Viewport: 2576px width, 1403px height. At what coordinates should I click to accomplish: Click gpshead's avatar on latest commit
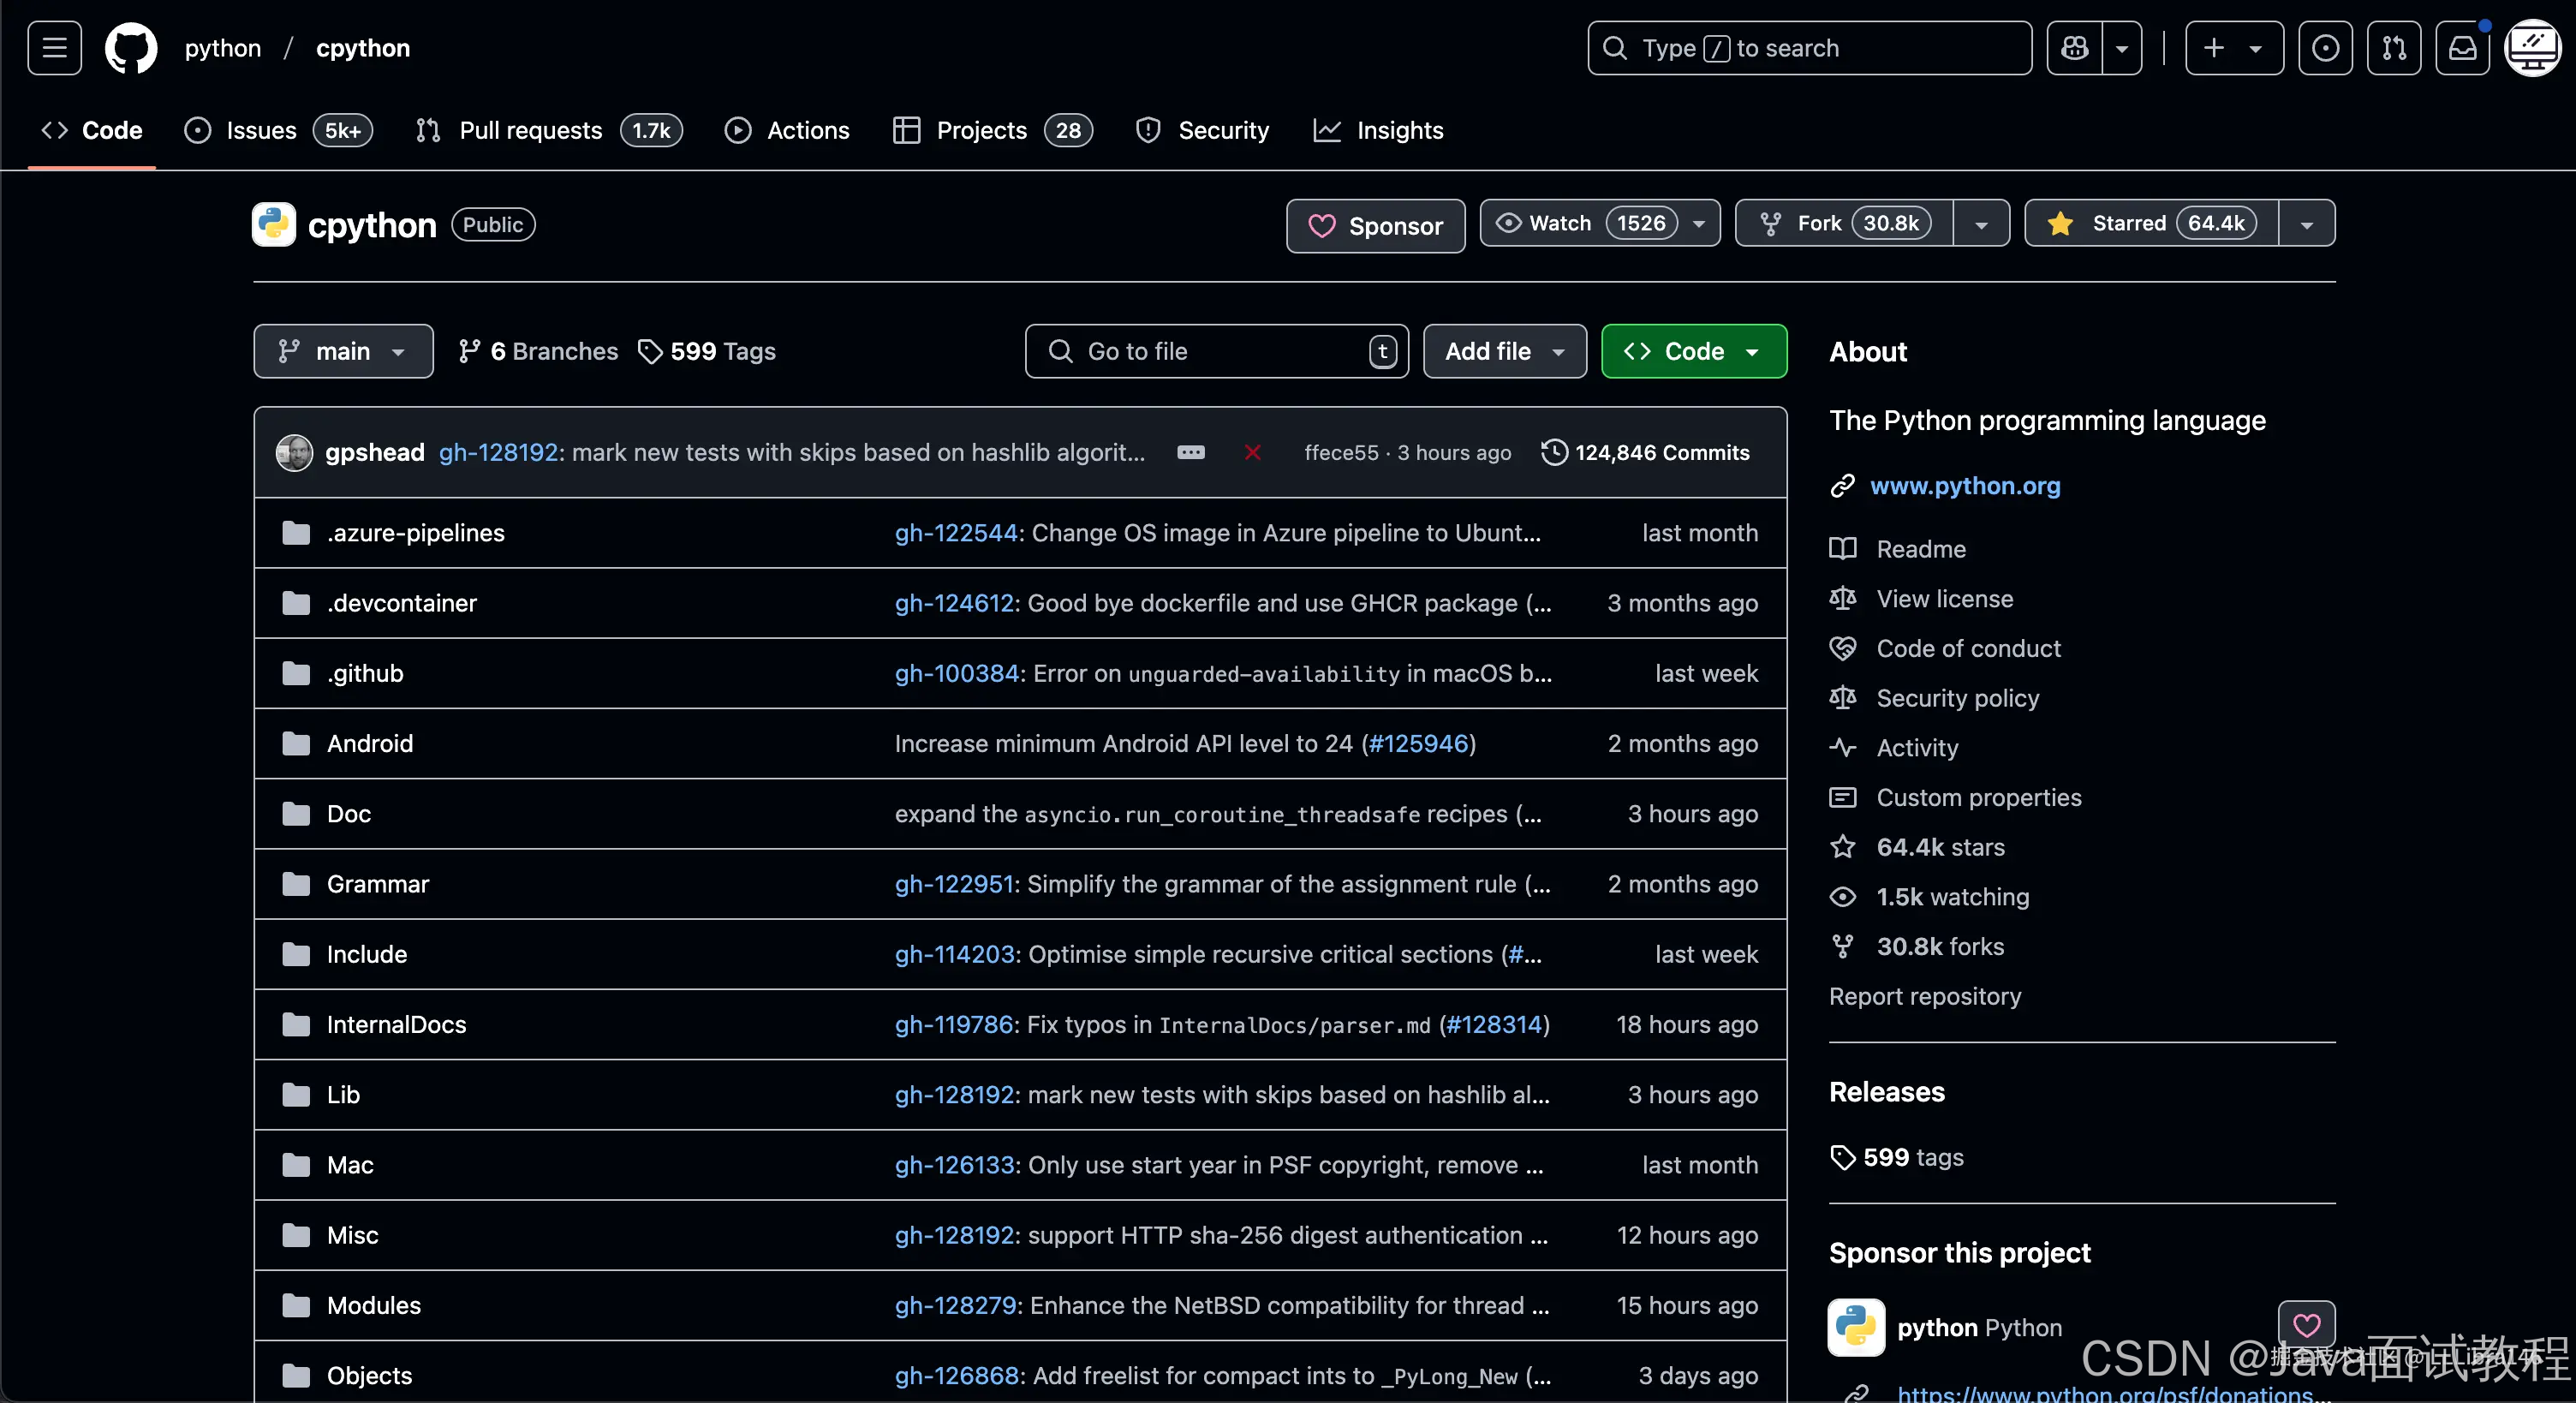pos(294,453)
